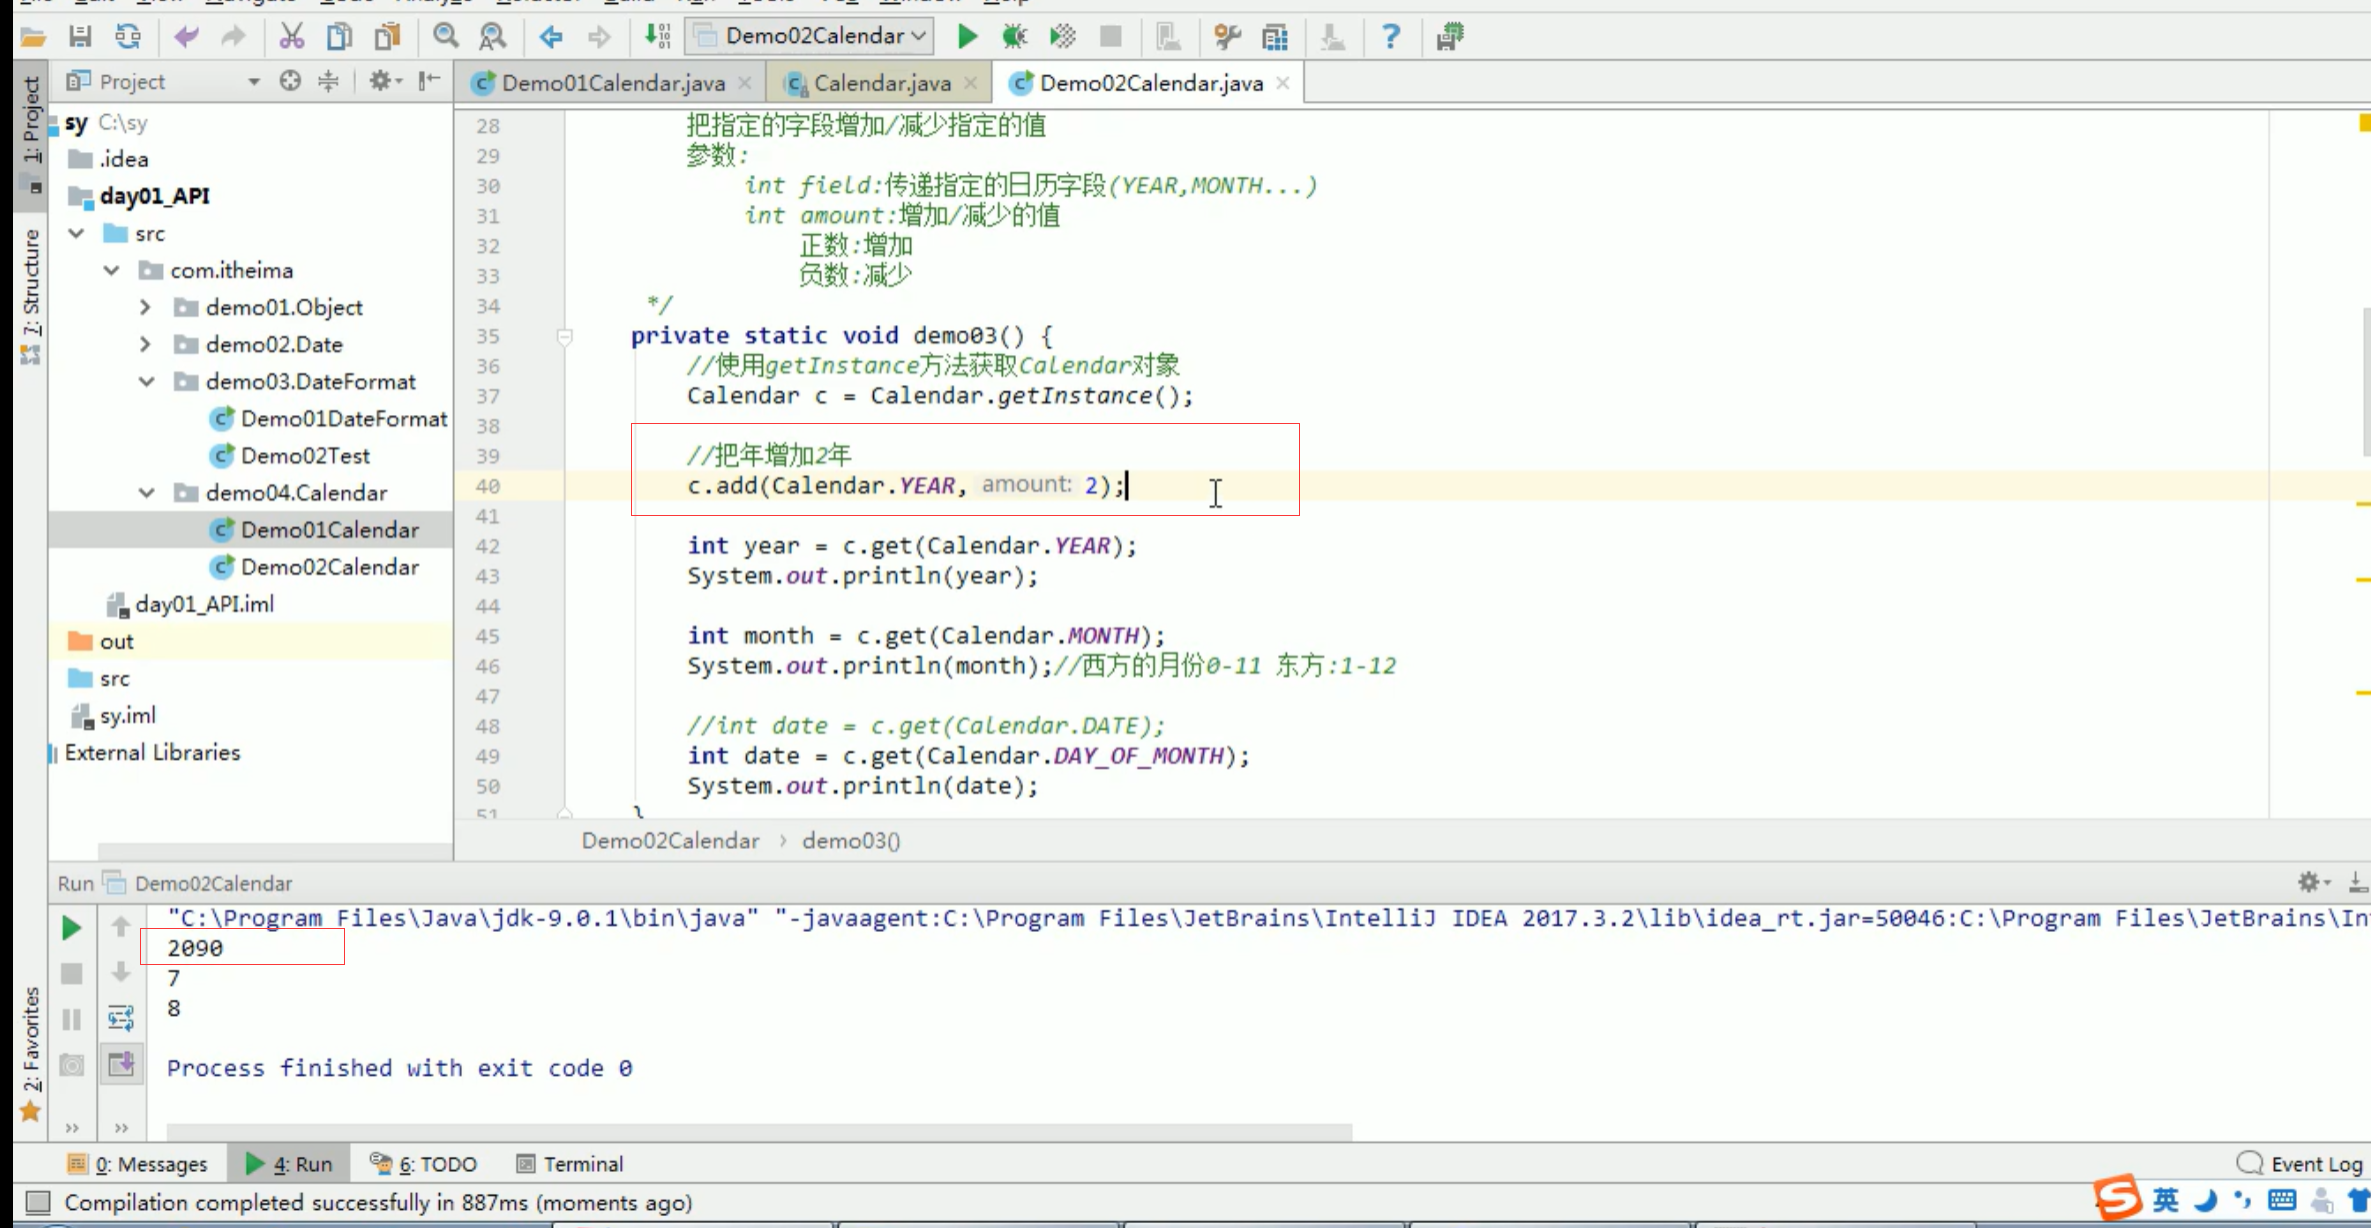Toggle soft-wrap in Run console
The width and height of the screenshot is (2371, 1228).
tap(121, 1018)
